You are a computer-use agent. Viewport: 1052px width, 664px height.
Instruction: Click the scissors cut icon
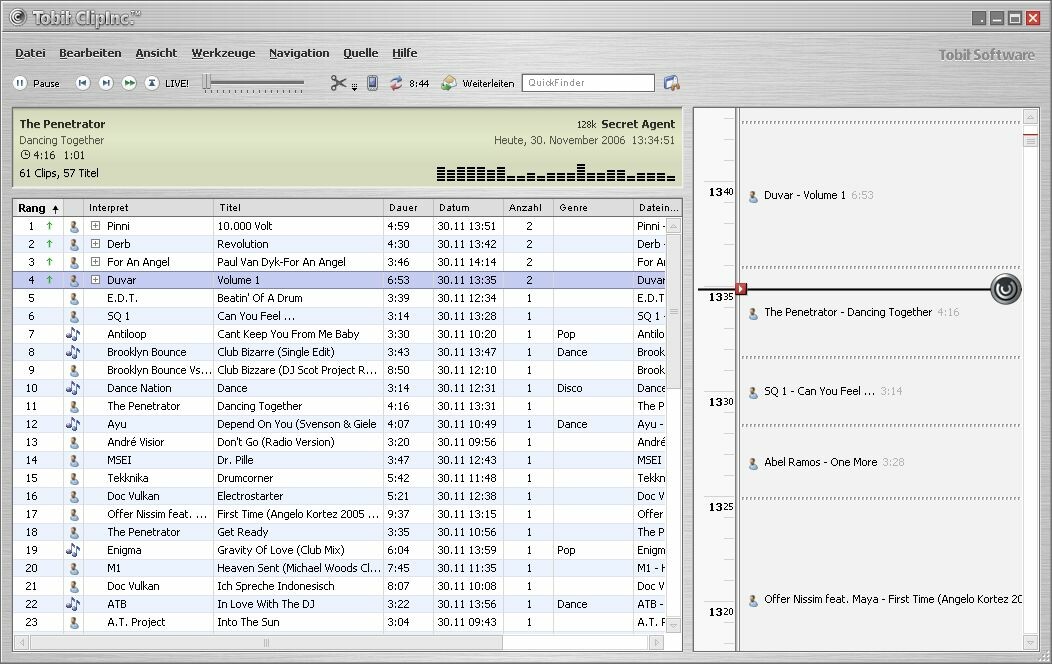pos(338,83)
